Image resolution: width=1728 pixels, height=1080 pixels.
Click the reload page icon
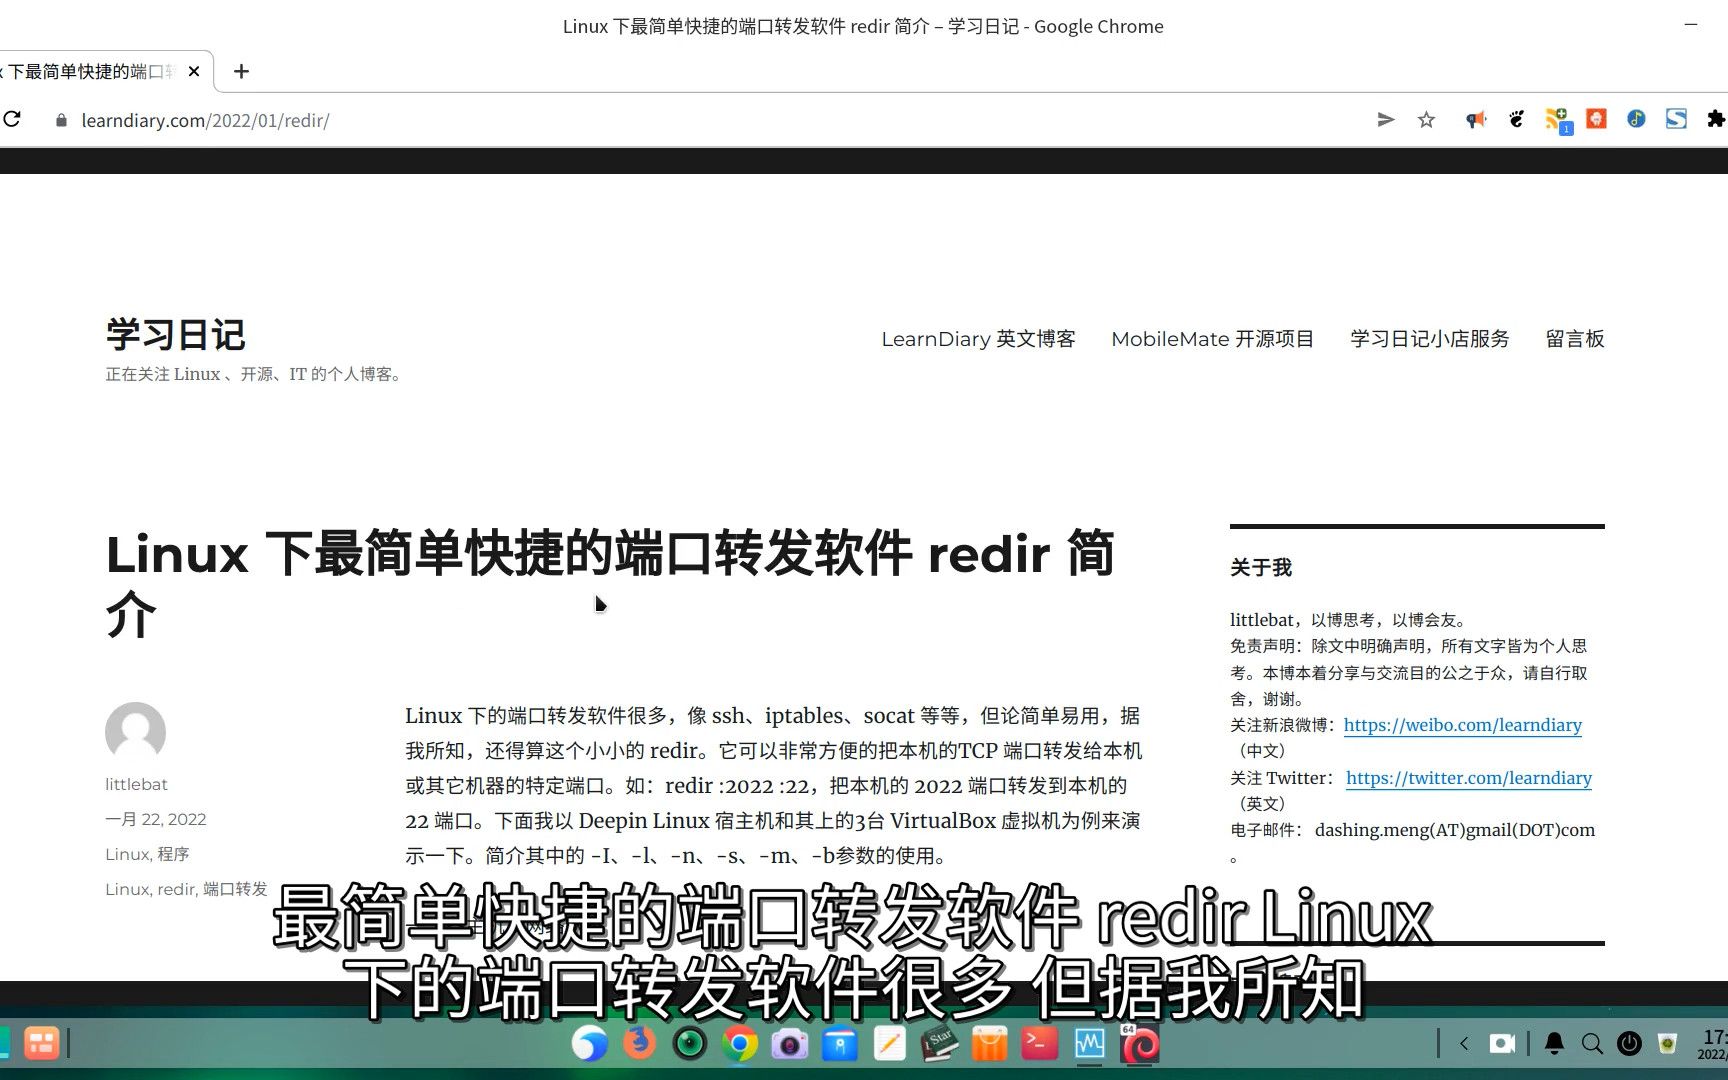13,119
